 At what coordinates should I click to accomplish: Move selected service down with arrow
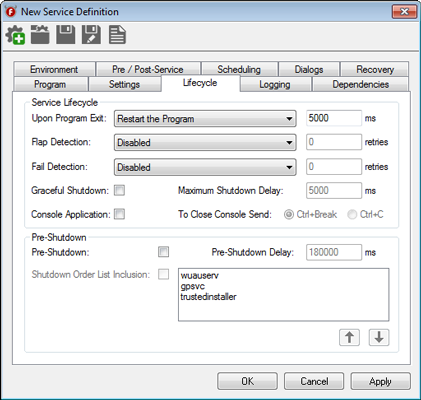[379, 337]
